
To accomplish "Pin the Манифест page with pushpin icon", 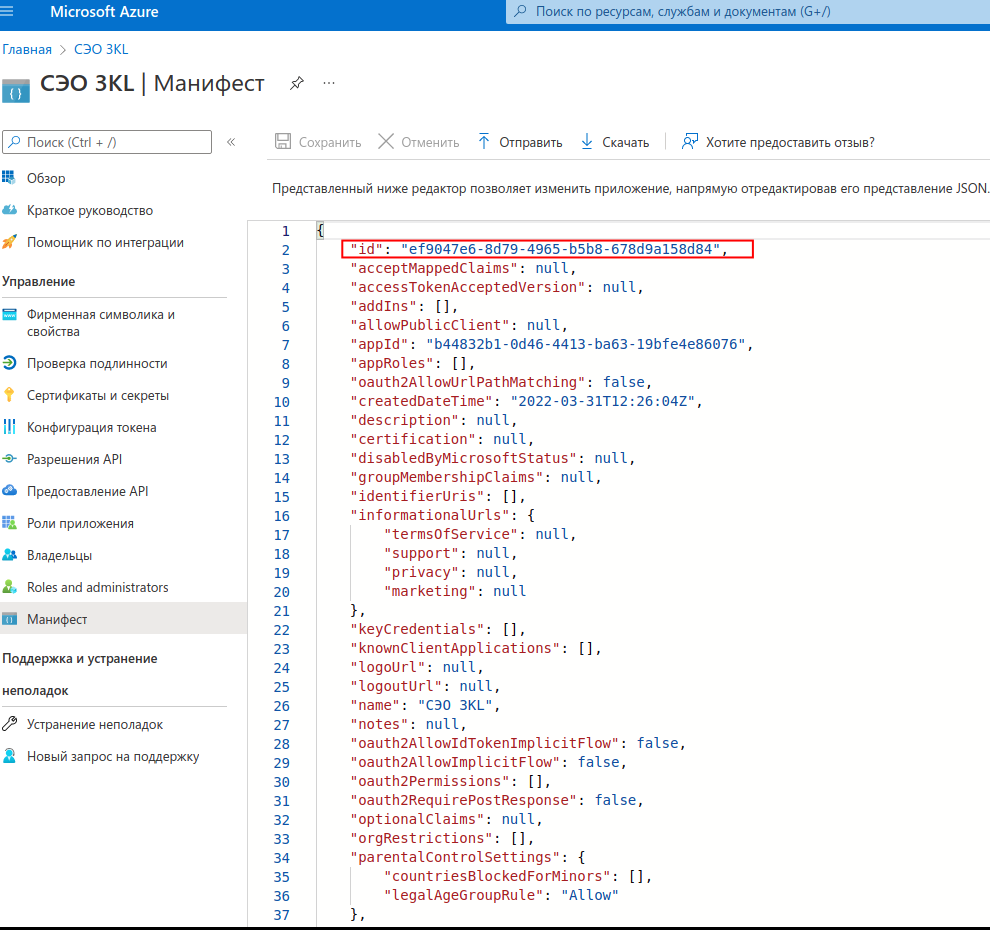I will click(x=297, y=83).
